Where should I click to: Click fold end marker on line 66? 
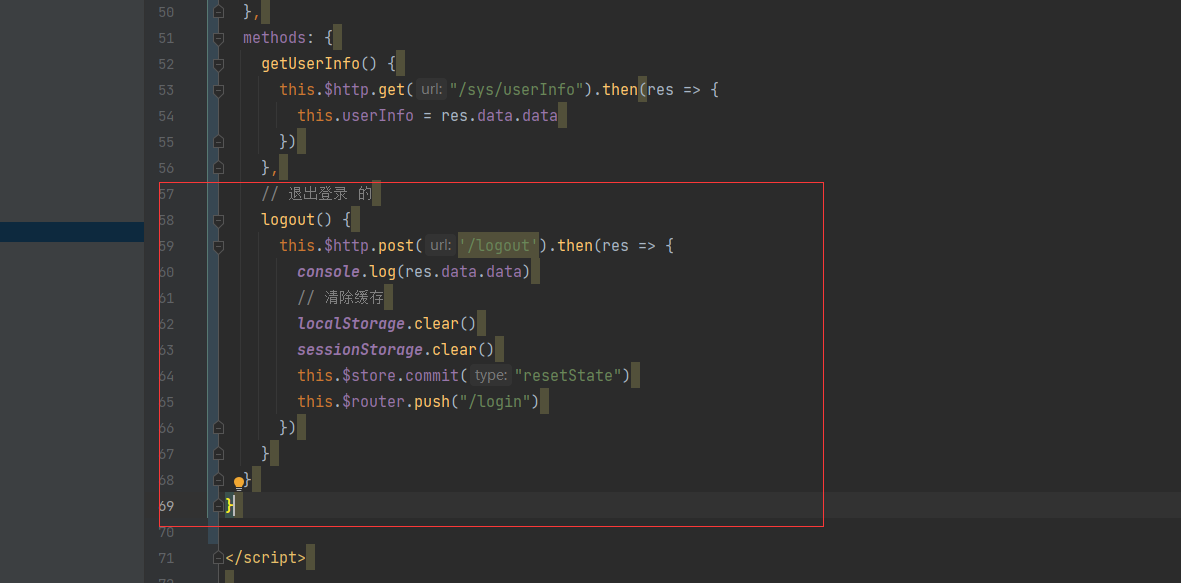point(218,428)
